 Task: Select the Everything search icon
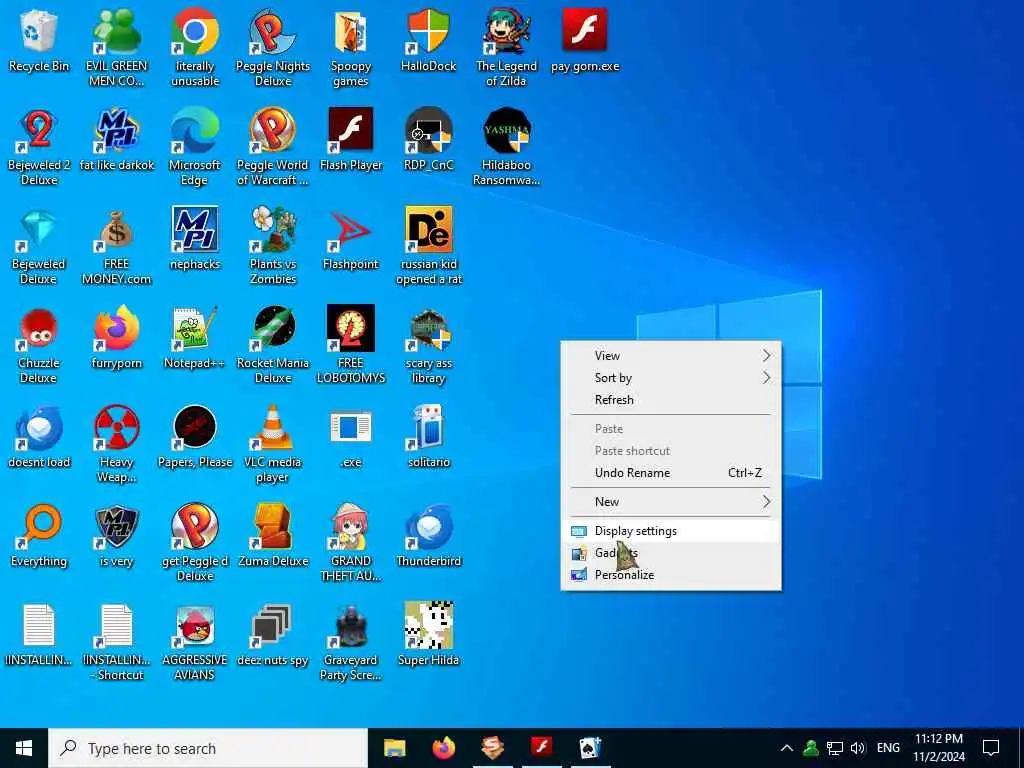pyautogui.click(x=39, y=537)
